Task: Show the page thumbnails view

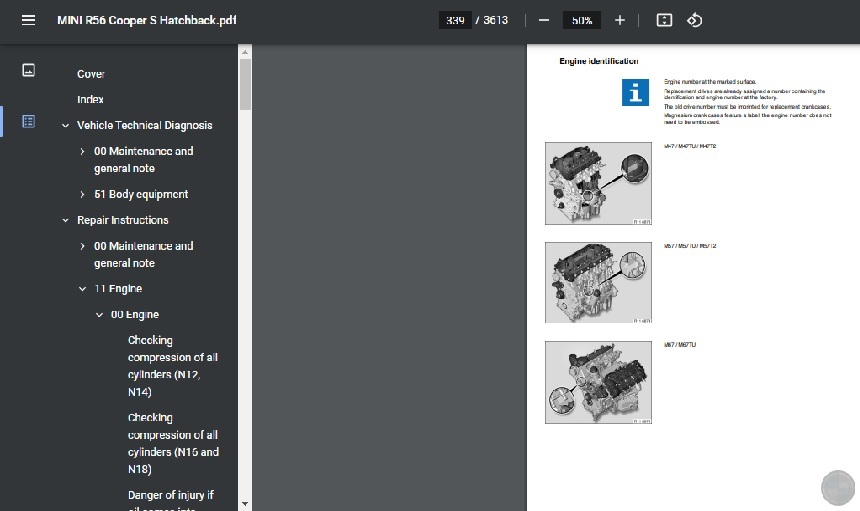Action: [29, 70]
